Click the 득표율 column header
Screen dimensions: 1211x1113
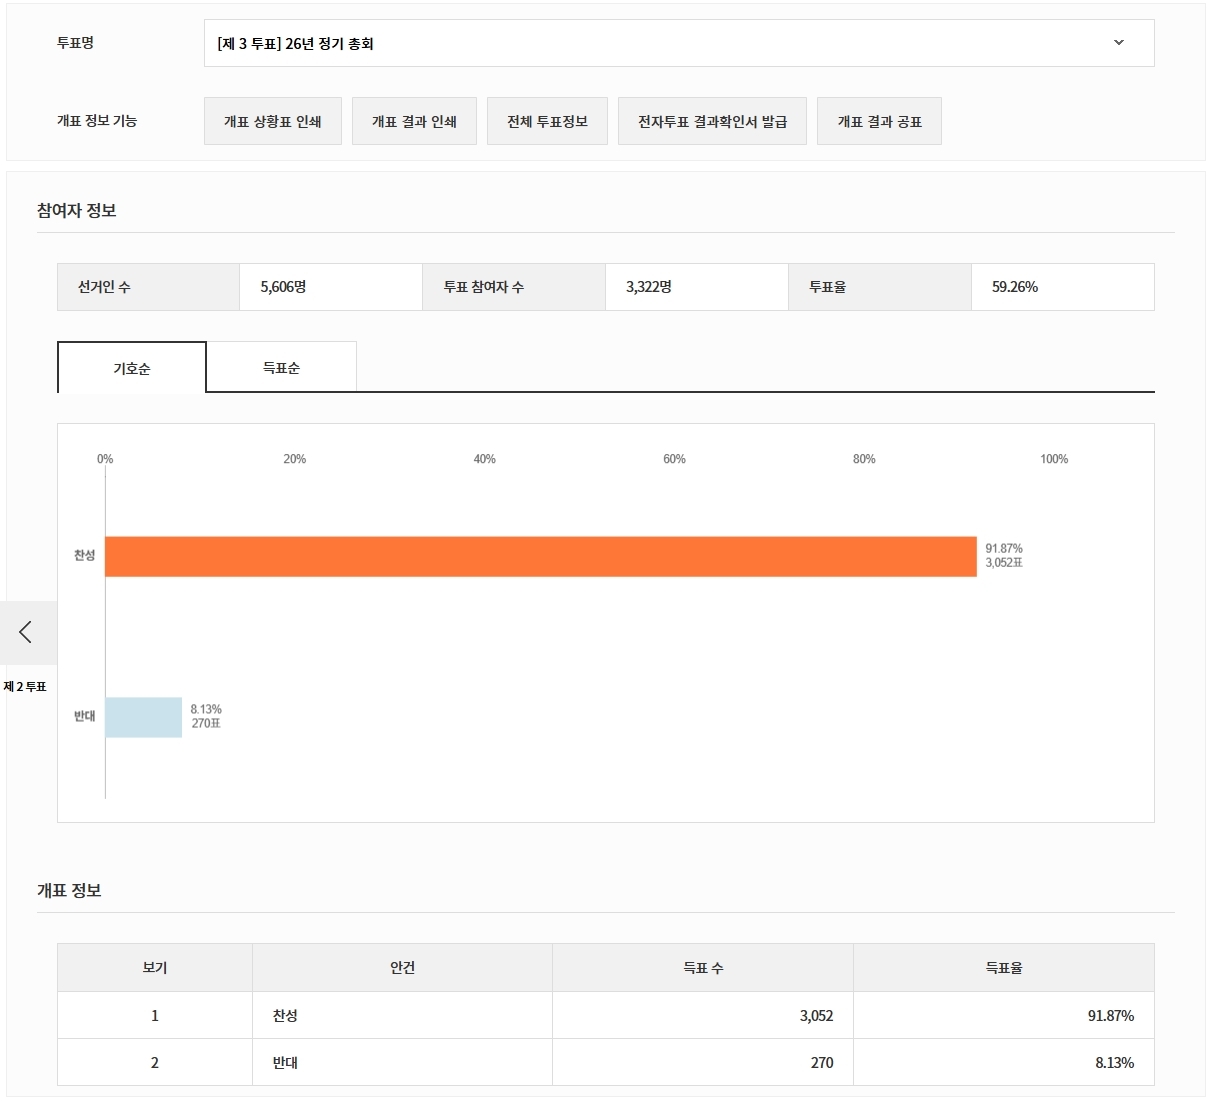coord(1003,968)
